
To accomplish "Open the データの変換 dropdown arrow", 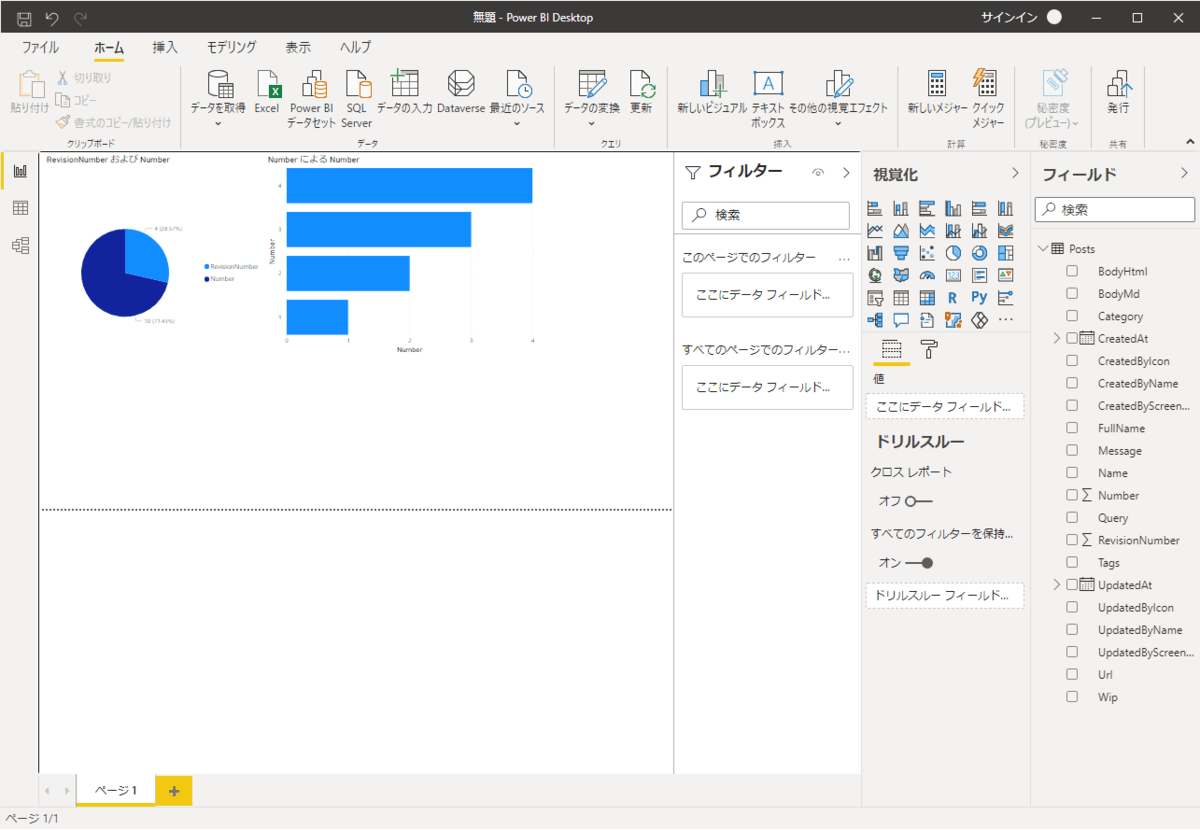I will point(591,124).
